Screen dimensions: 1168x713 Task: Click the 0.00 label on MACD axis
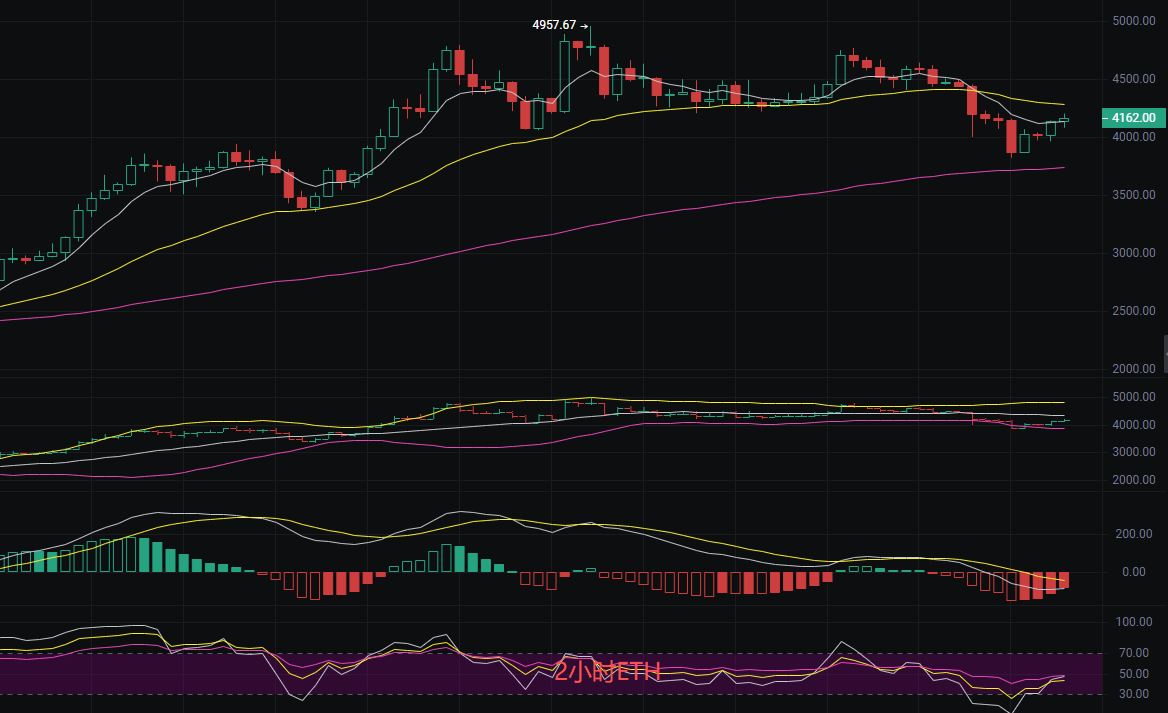click(1133, 572)
